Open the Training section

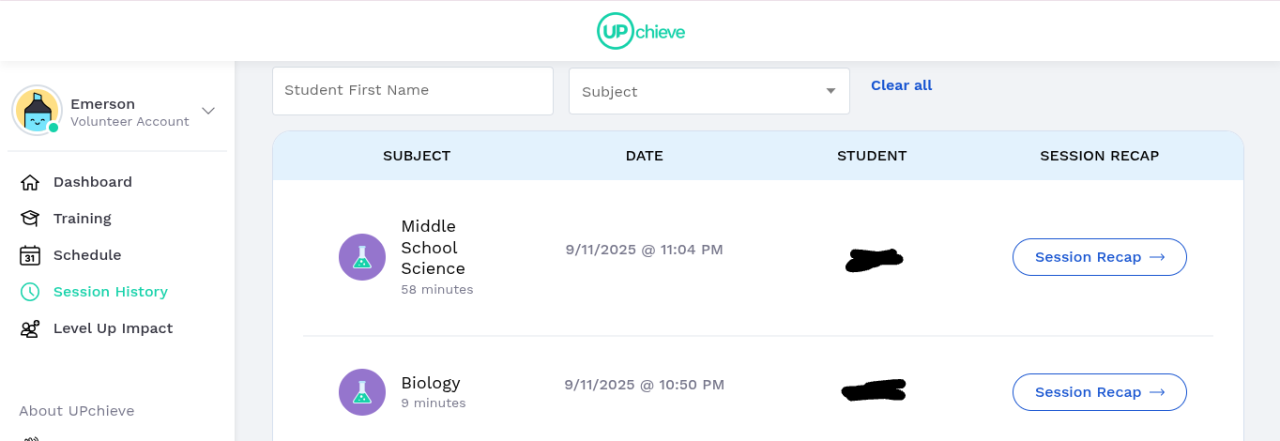(x=82, y=219)
